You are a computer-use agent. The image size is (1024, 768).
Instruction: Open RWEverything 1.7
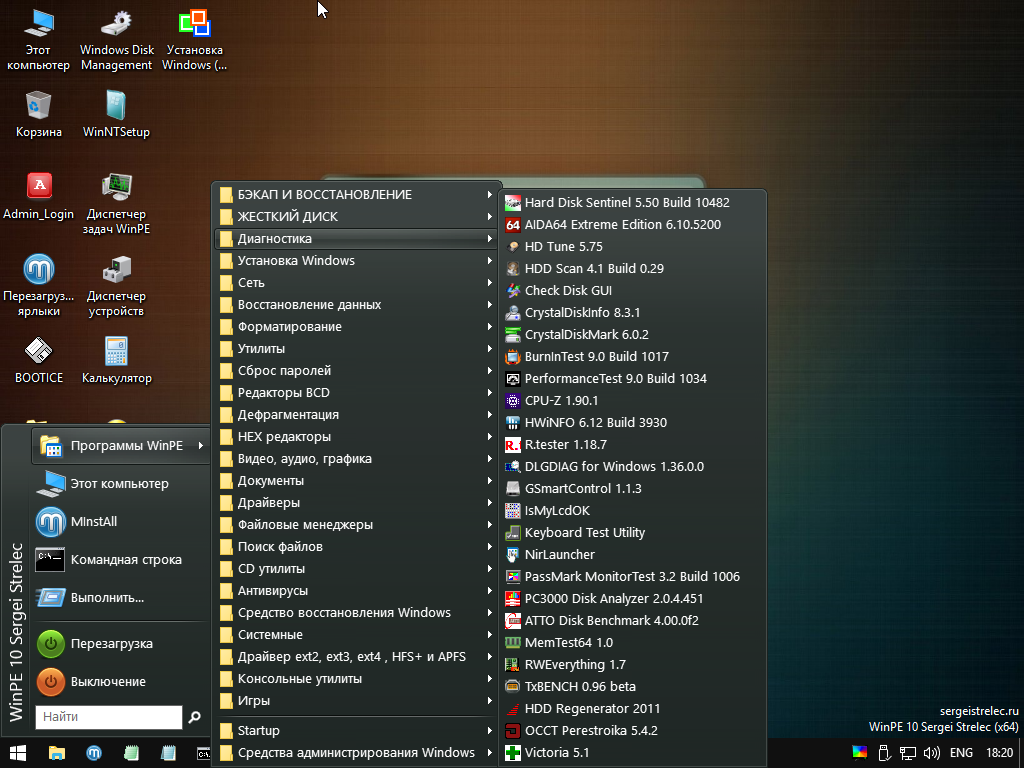click(x=632, y=665)
